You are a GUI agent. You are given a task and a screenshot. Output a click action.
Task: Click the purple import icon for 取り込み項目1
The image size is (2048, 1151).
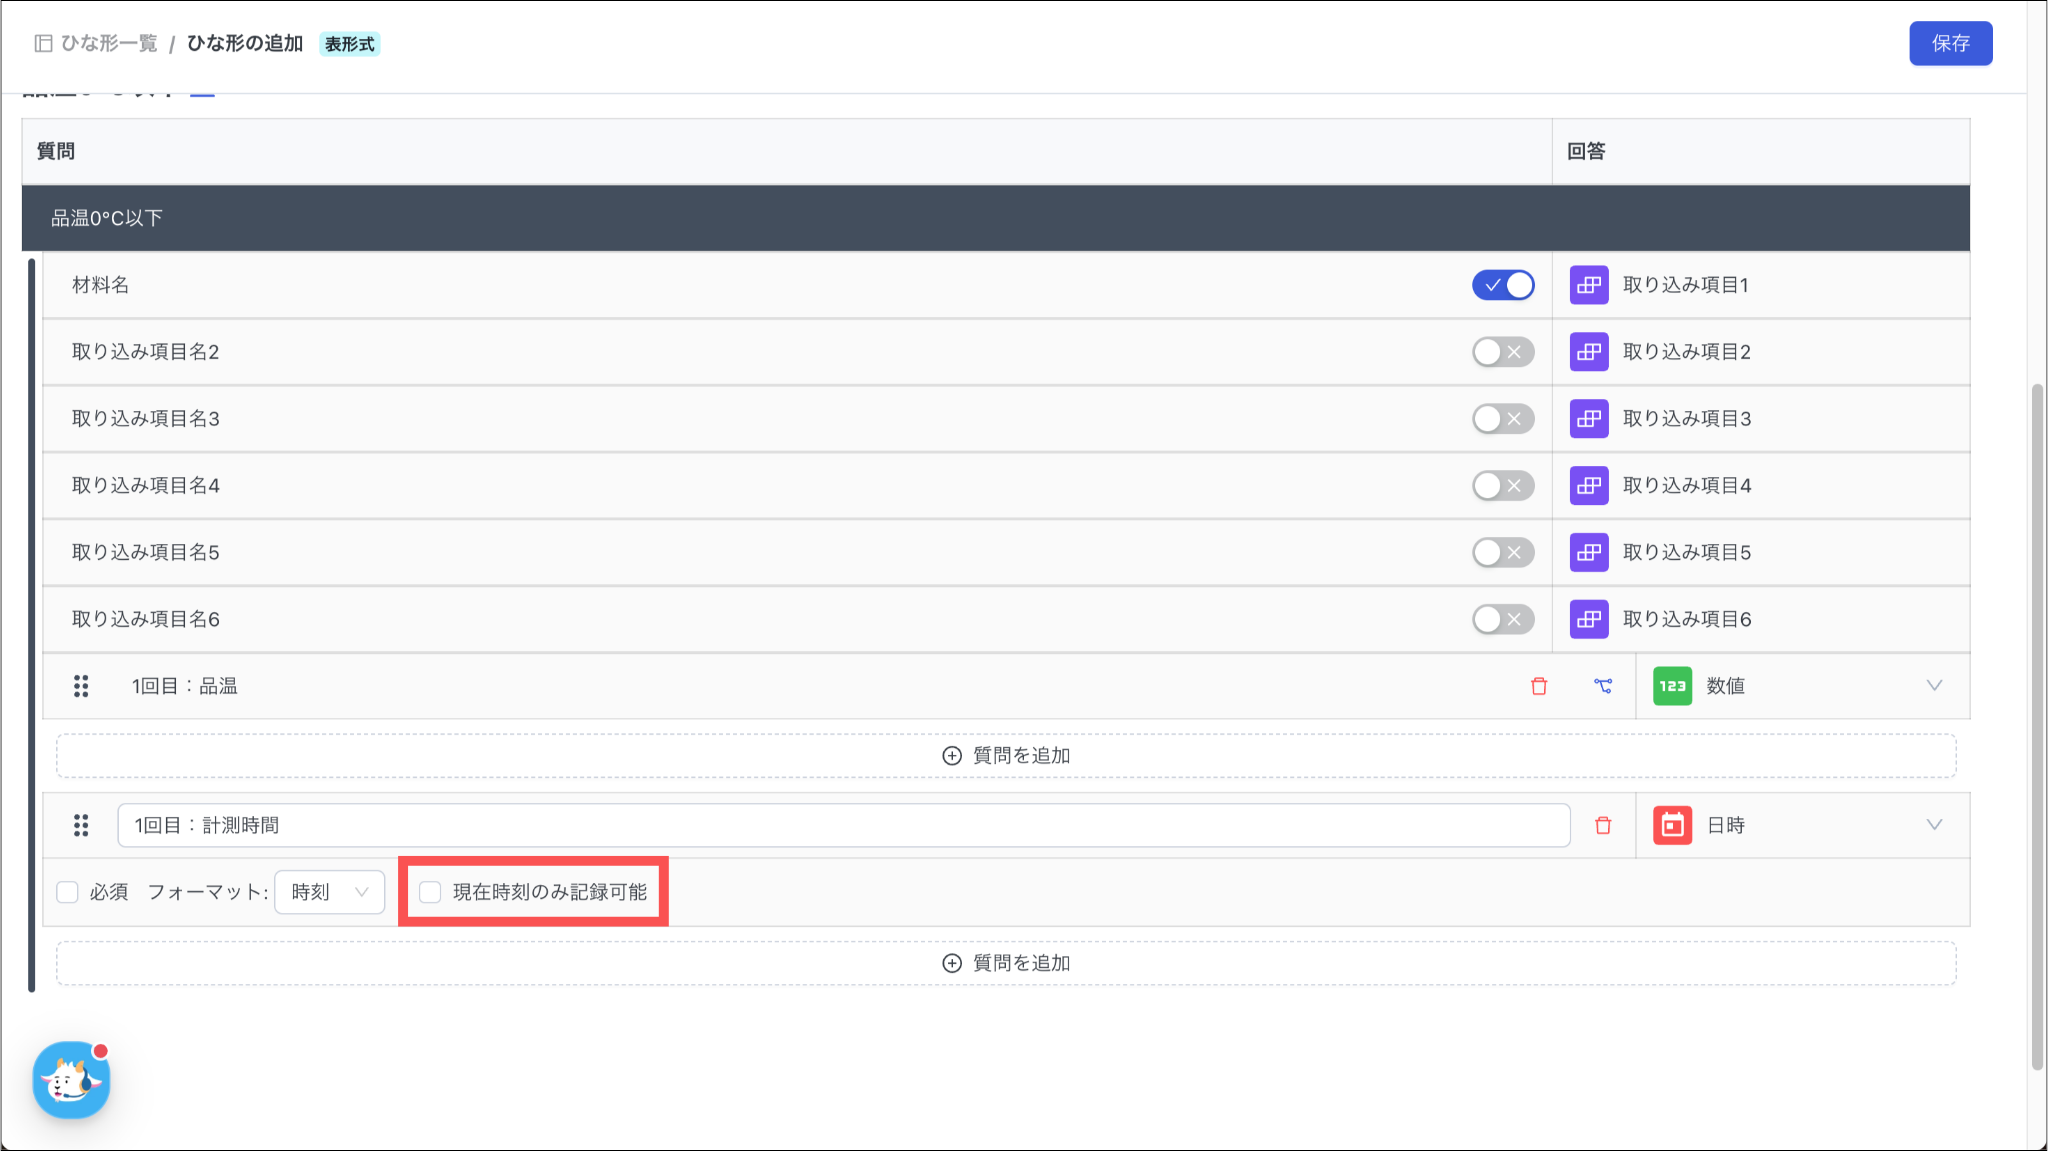(1589, 285)
